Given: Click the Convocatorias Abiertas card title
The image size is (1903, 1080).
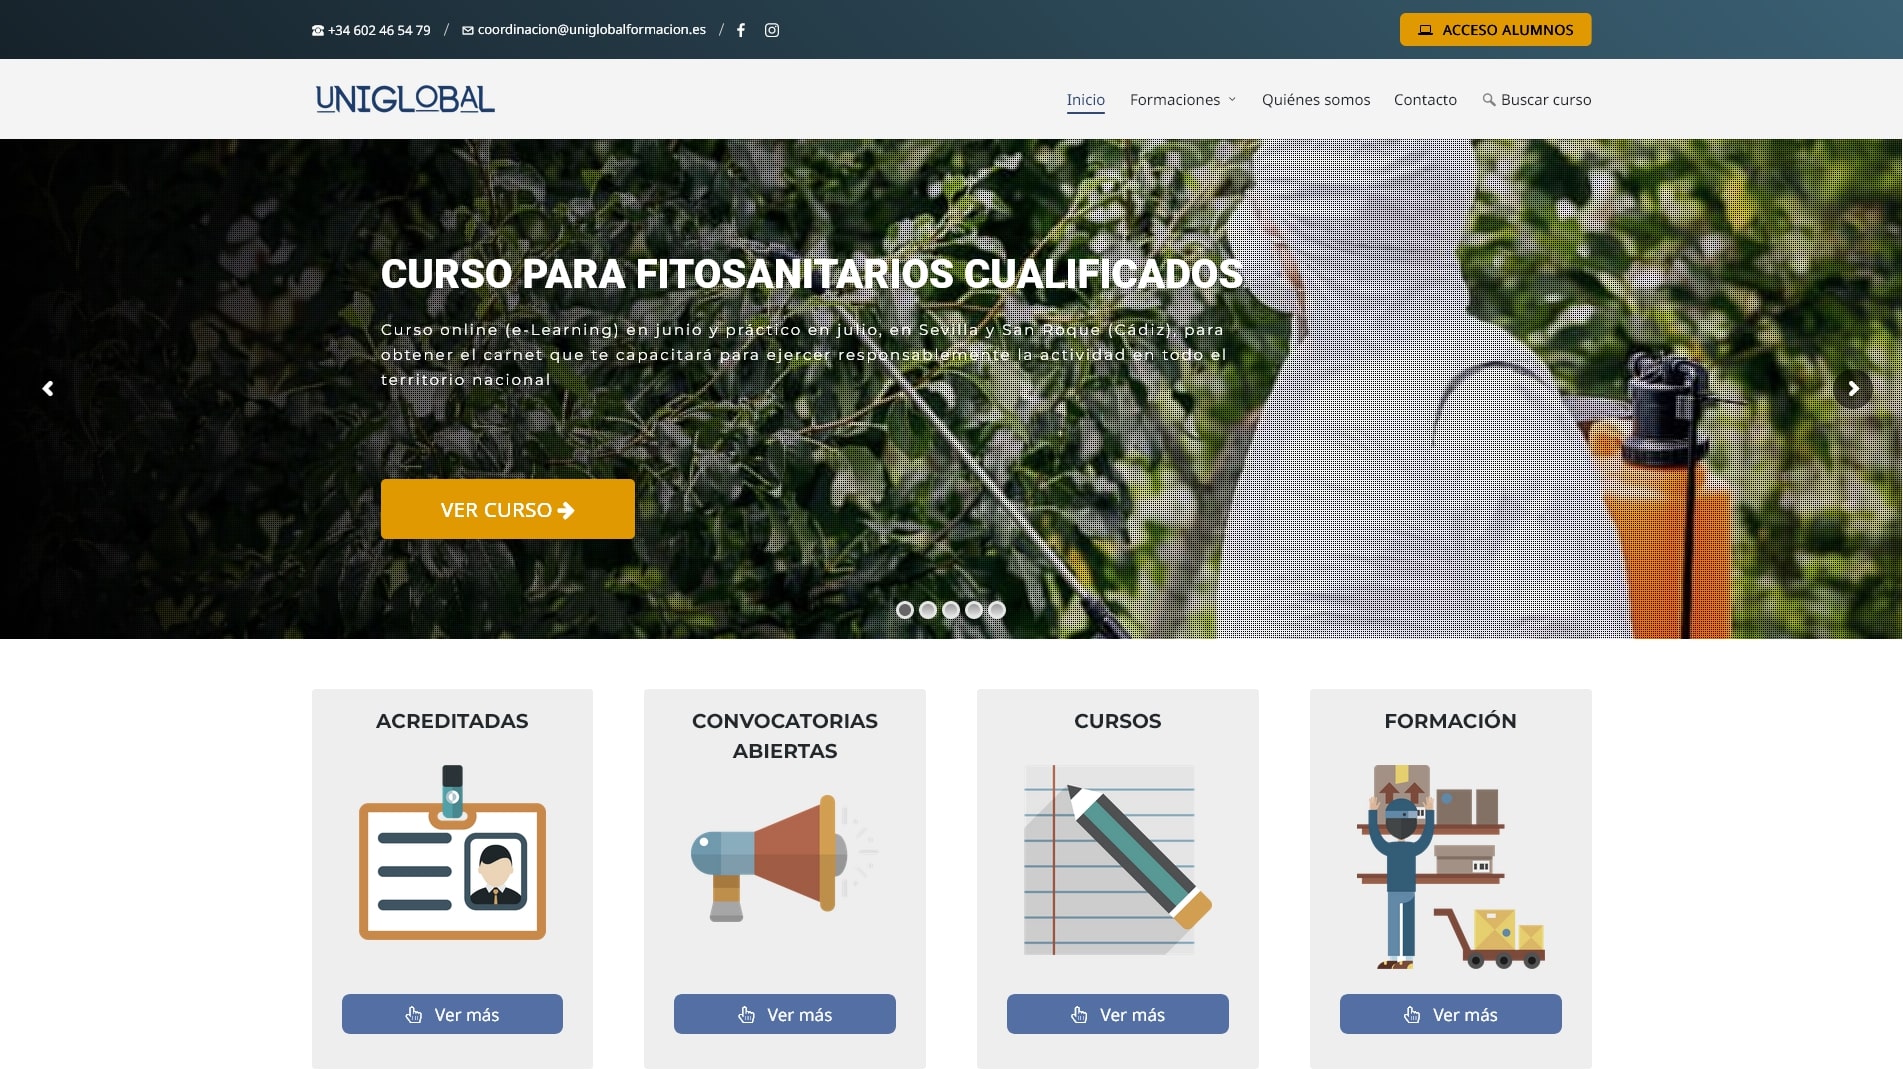Looking at the screenshot, I should (x=784, y=736).
